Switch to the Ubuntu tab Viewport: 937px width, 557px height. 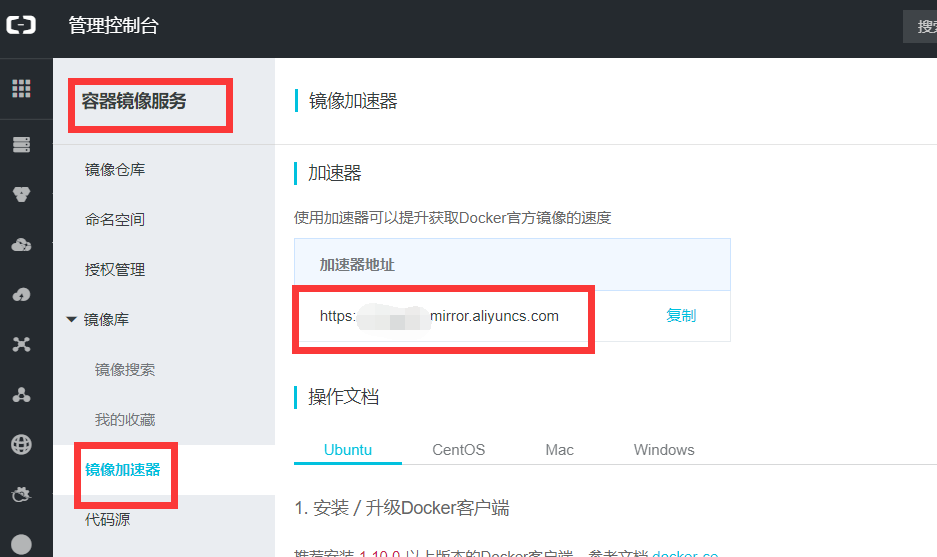348,449
